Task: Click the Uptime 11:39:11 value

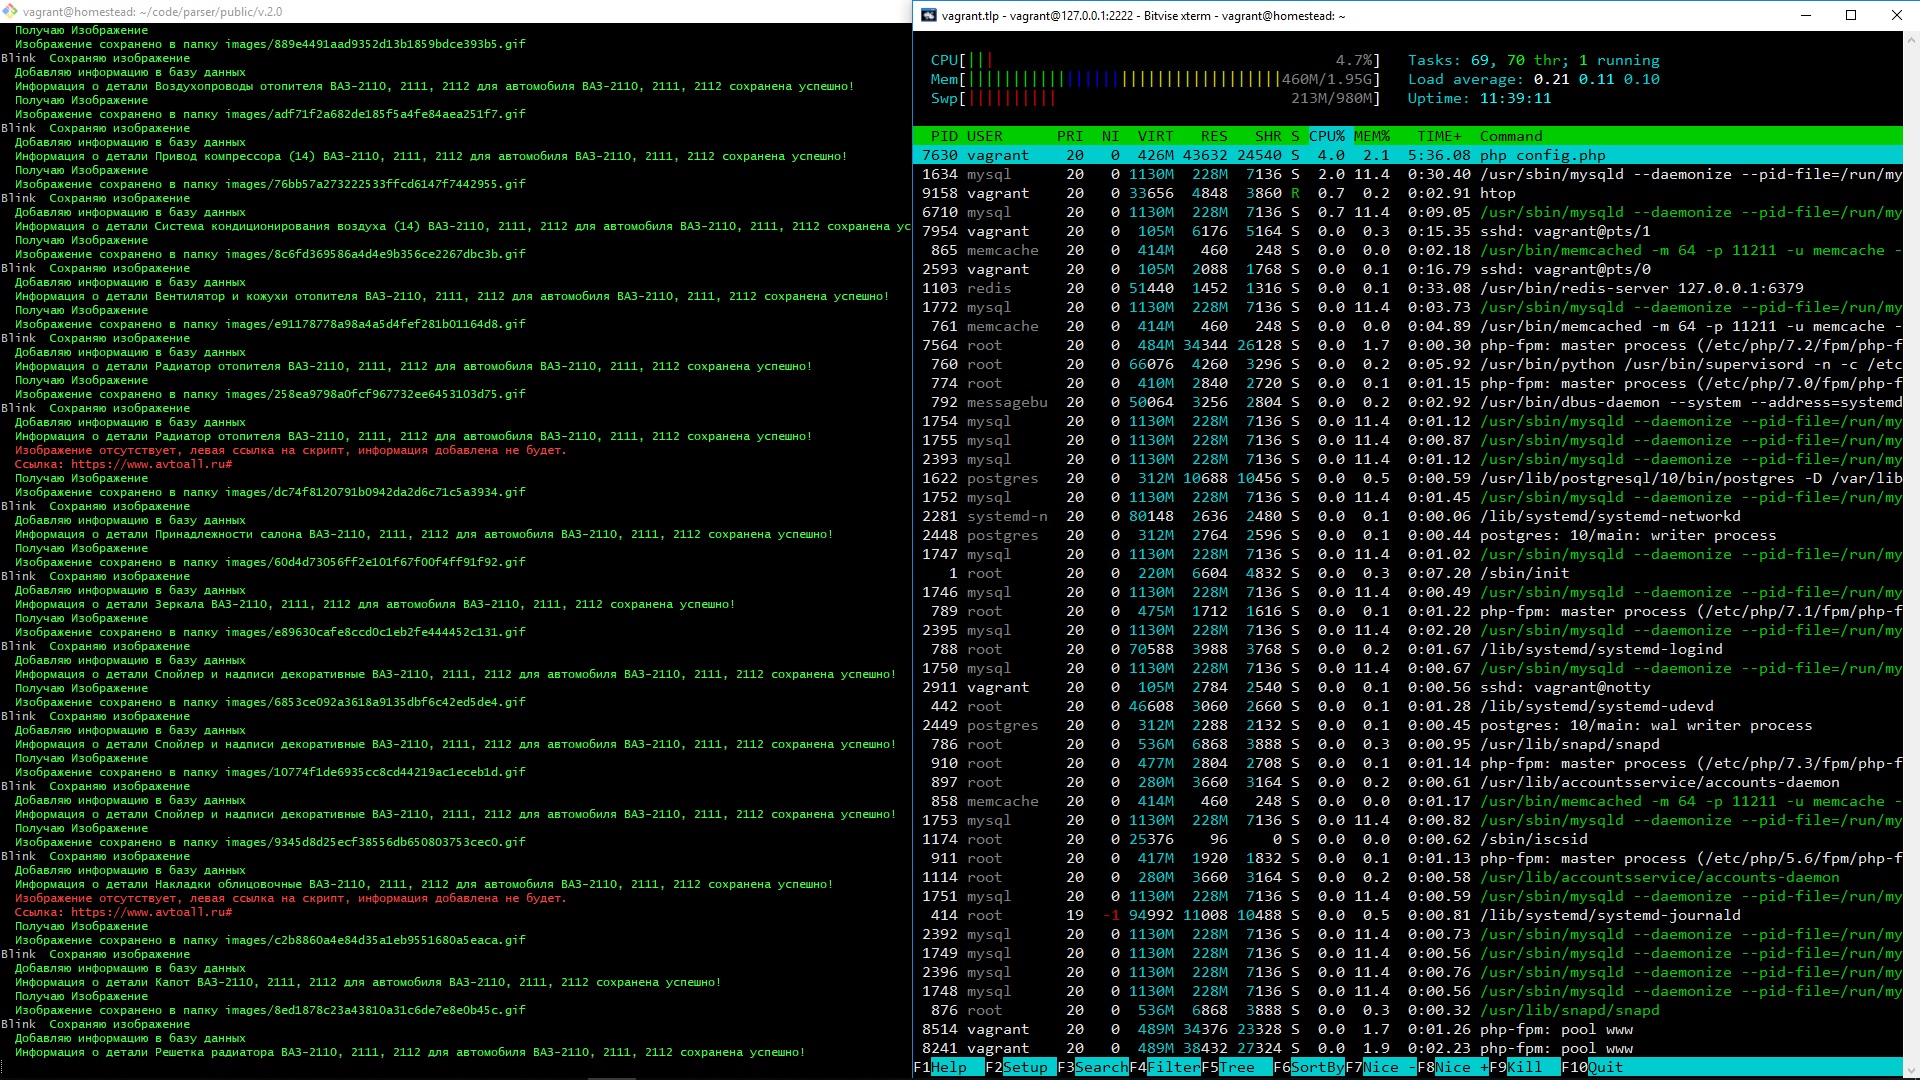Action: [x=1515, y=98]
